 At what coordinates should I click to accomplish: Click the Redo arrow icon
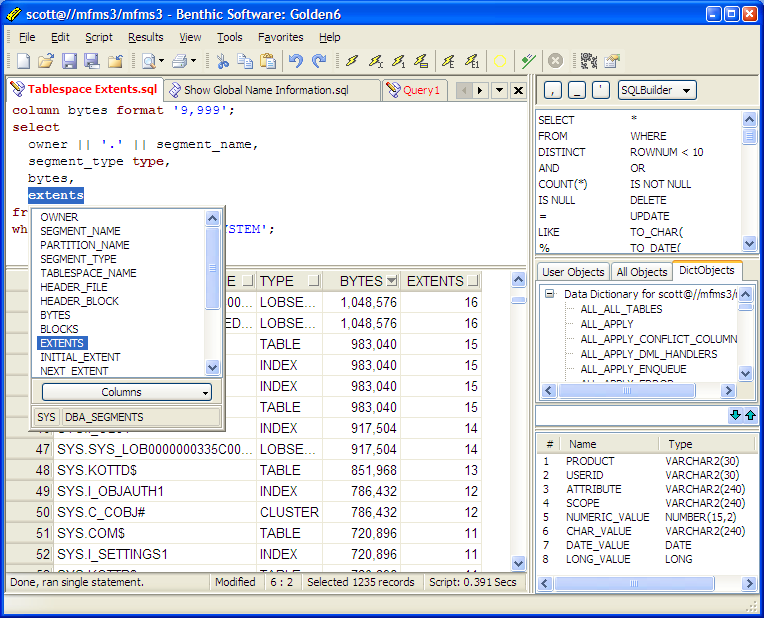tap(319, 62)
